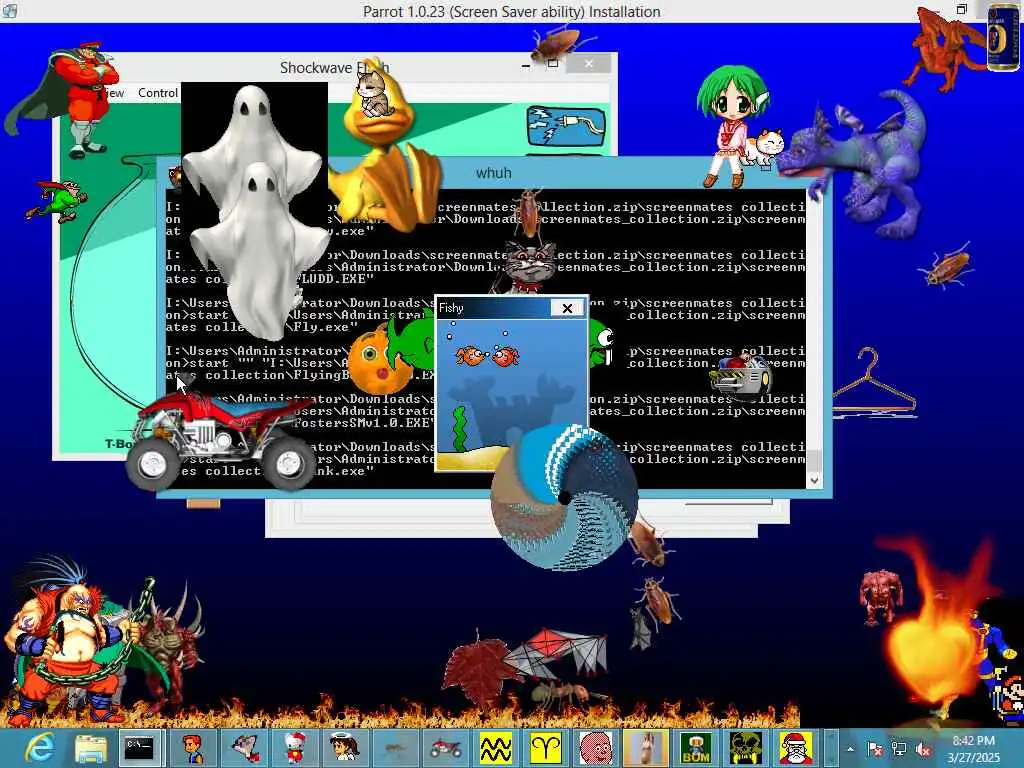Open Internet Explorer from the taskbar
The image size is (1024, 768).
click(40, 748)
